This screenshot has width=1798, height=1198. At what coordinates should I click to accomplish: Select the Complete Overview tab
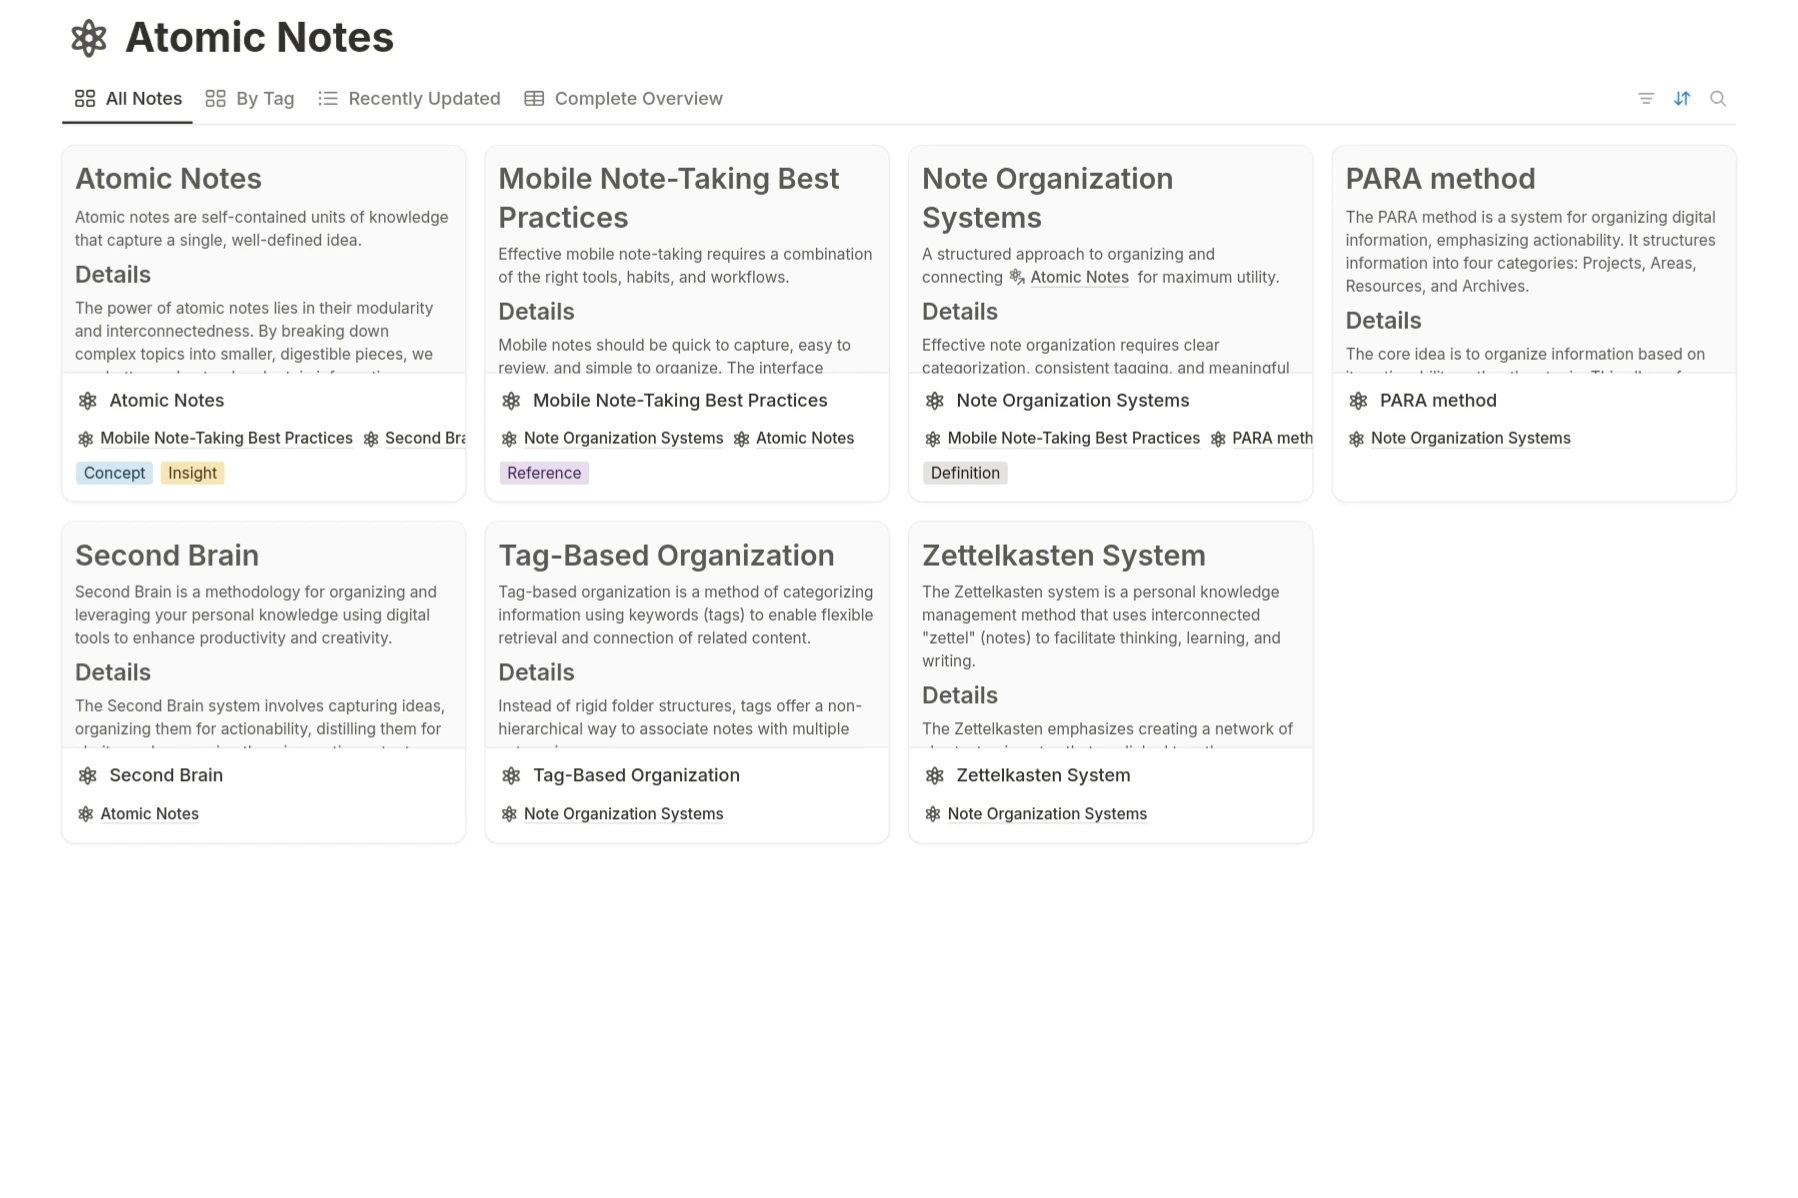click(623, 98)
